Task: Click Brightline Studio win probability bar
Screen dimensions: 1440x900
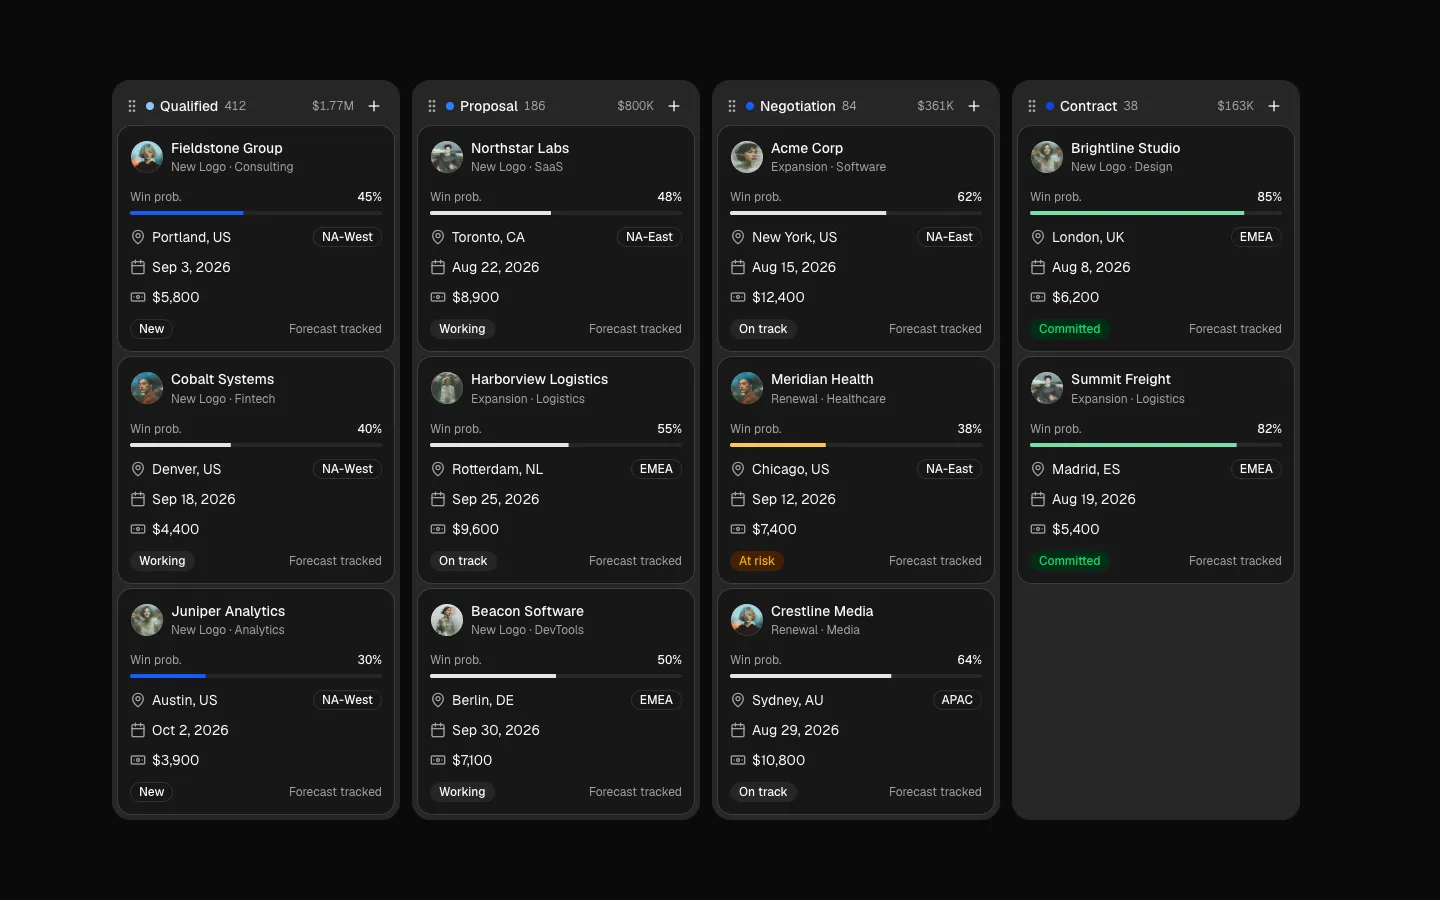Action: [1156, 213]
